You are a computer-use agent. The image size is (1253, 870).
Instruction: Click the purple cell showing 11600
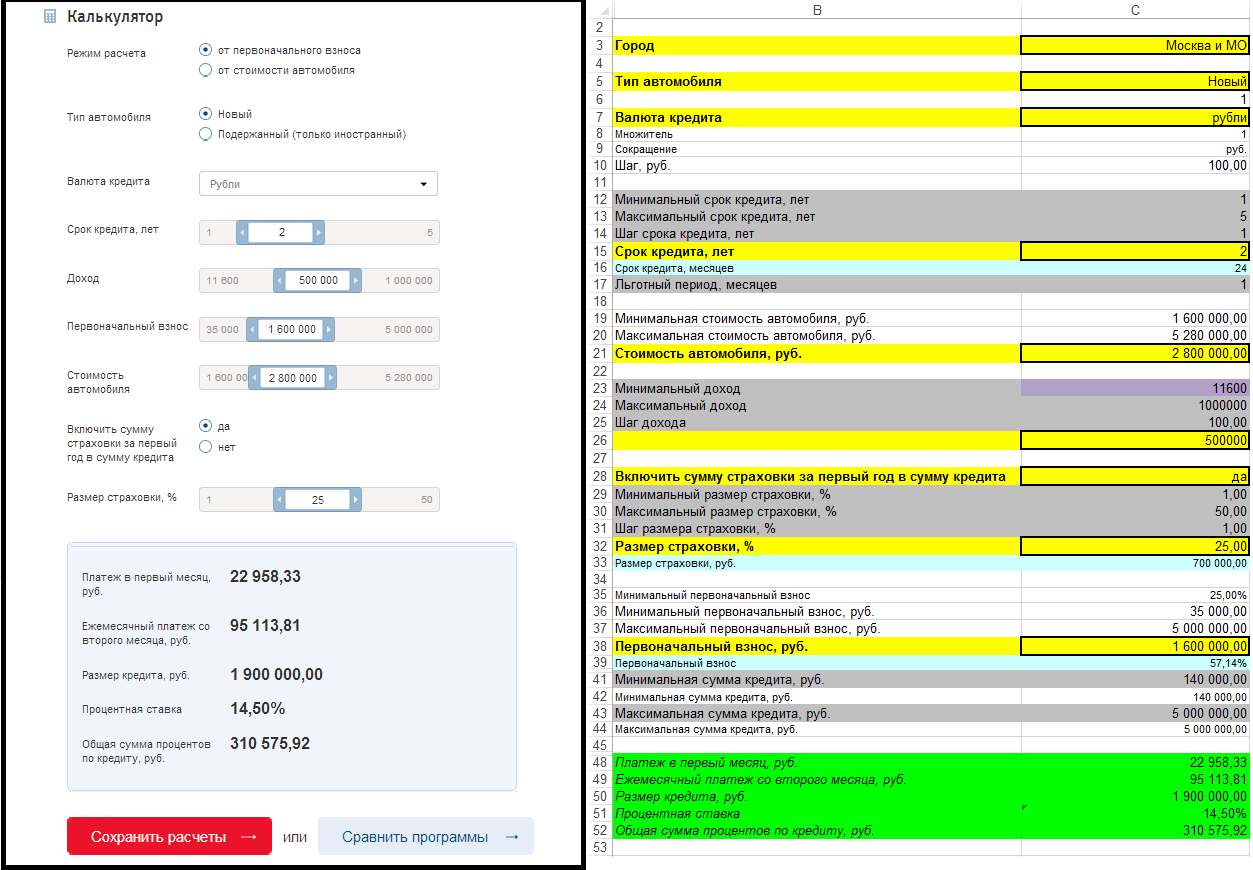(x=1135, y=388)
